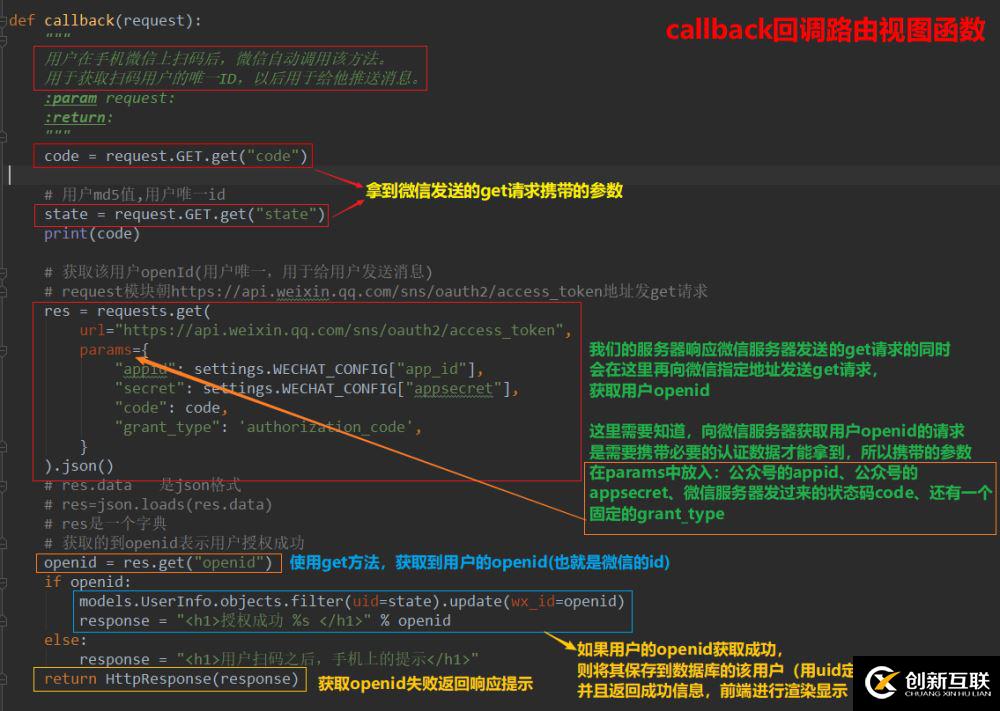The width and height of the screenshot is (1000, 711).
Task: Click the '# res.data 是json格式' comment
Action: (x=143, y=485)
